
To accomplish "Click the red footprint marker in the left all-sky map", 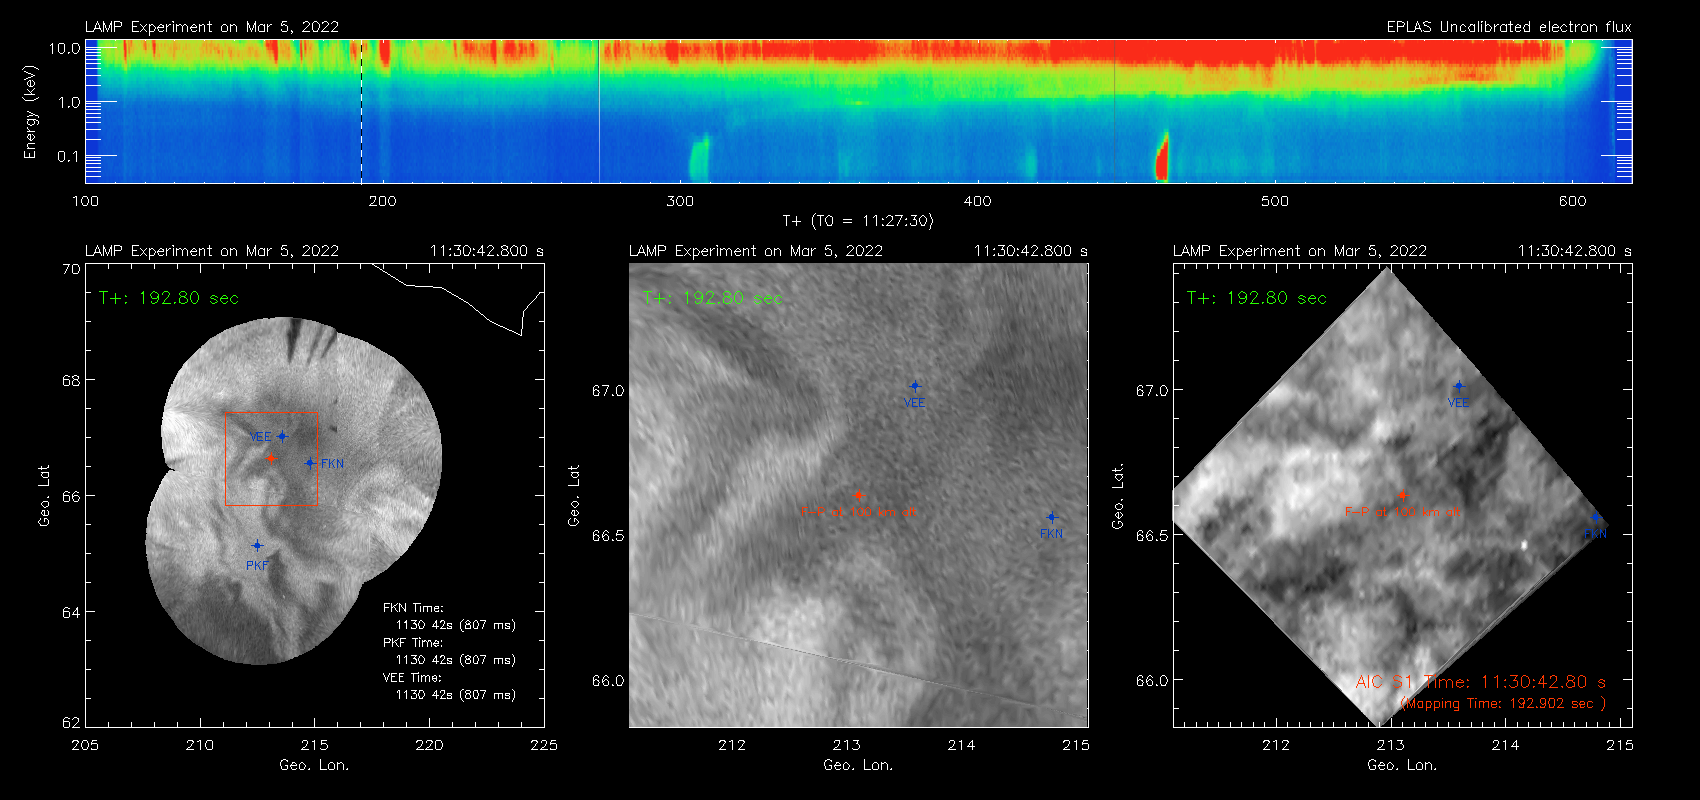I will (270, 458).
